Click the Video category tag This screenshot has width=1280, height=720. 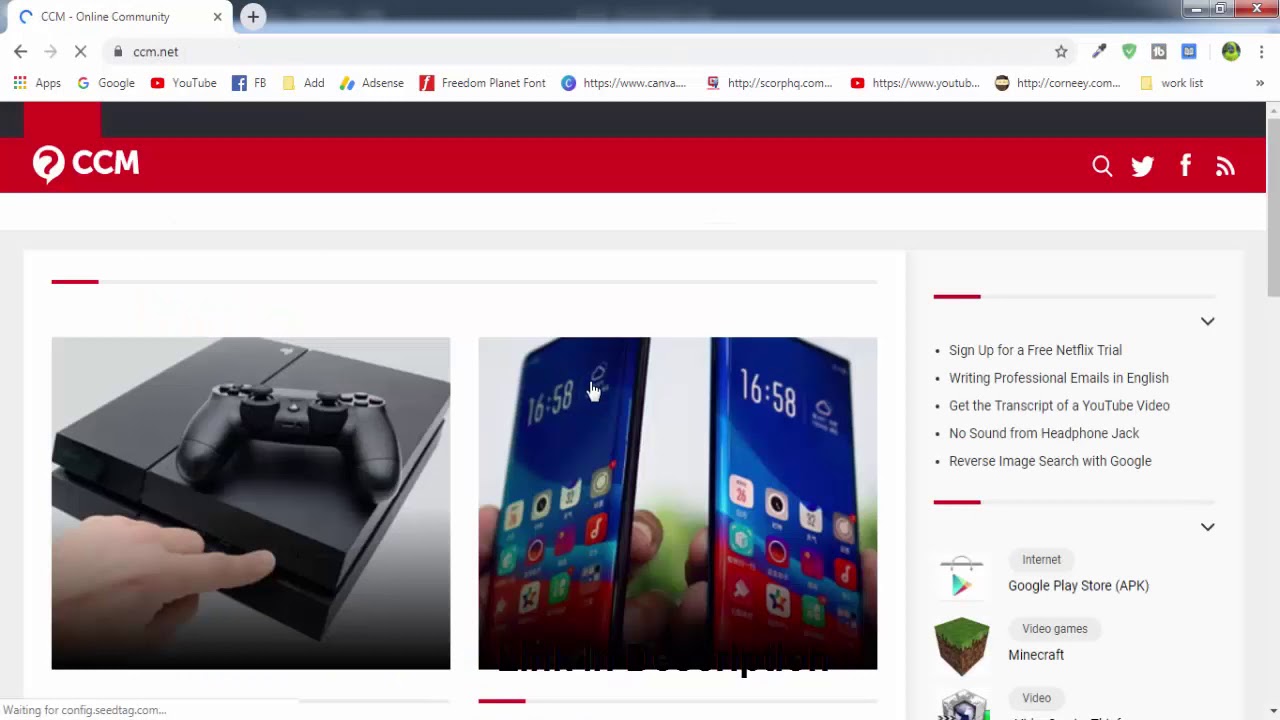tap(1036, 698)
